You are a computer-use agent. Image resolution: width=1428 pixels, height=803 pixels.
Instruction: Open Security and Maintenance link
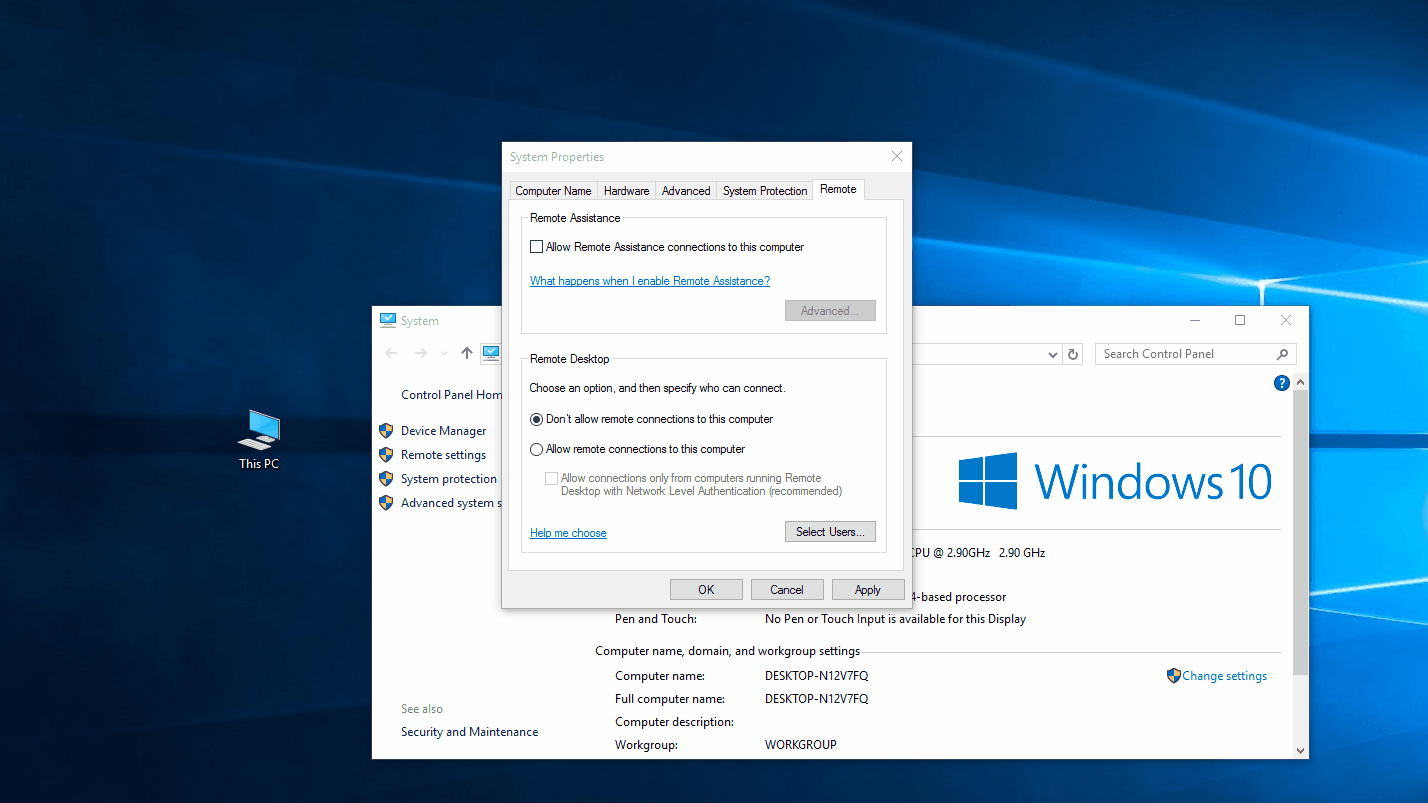[470, 732]
